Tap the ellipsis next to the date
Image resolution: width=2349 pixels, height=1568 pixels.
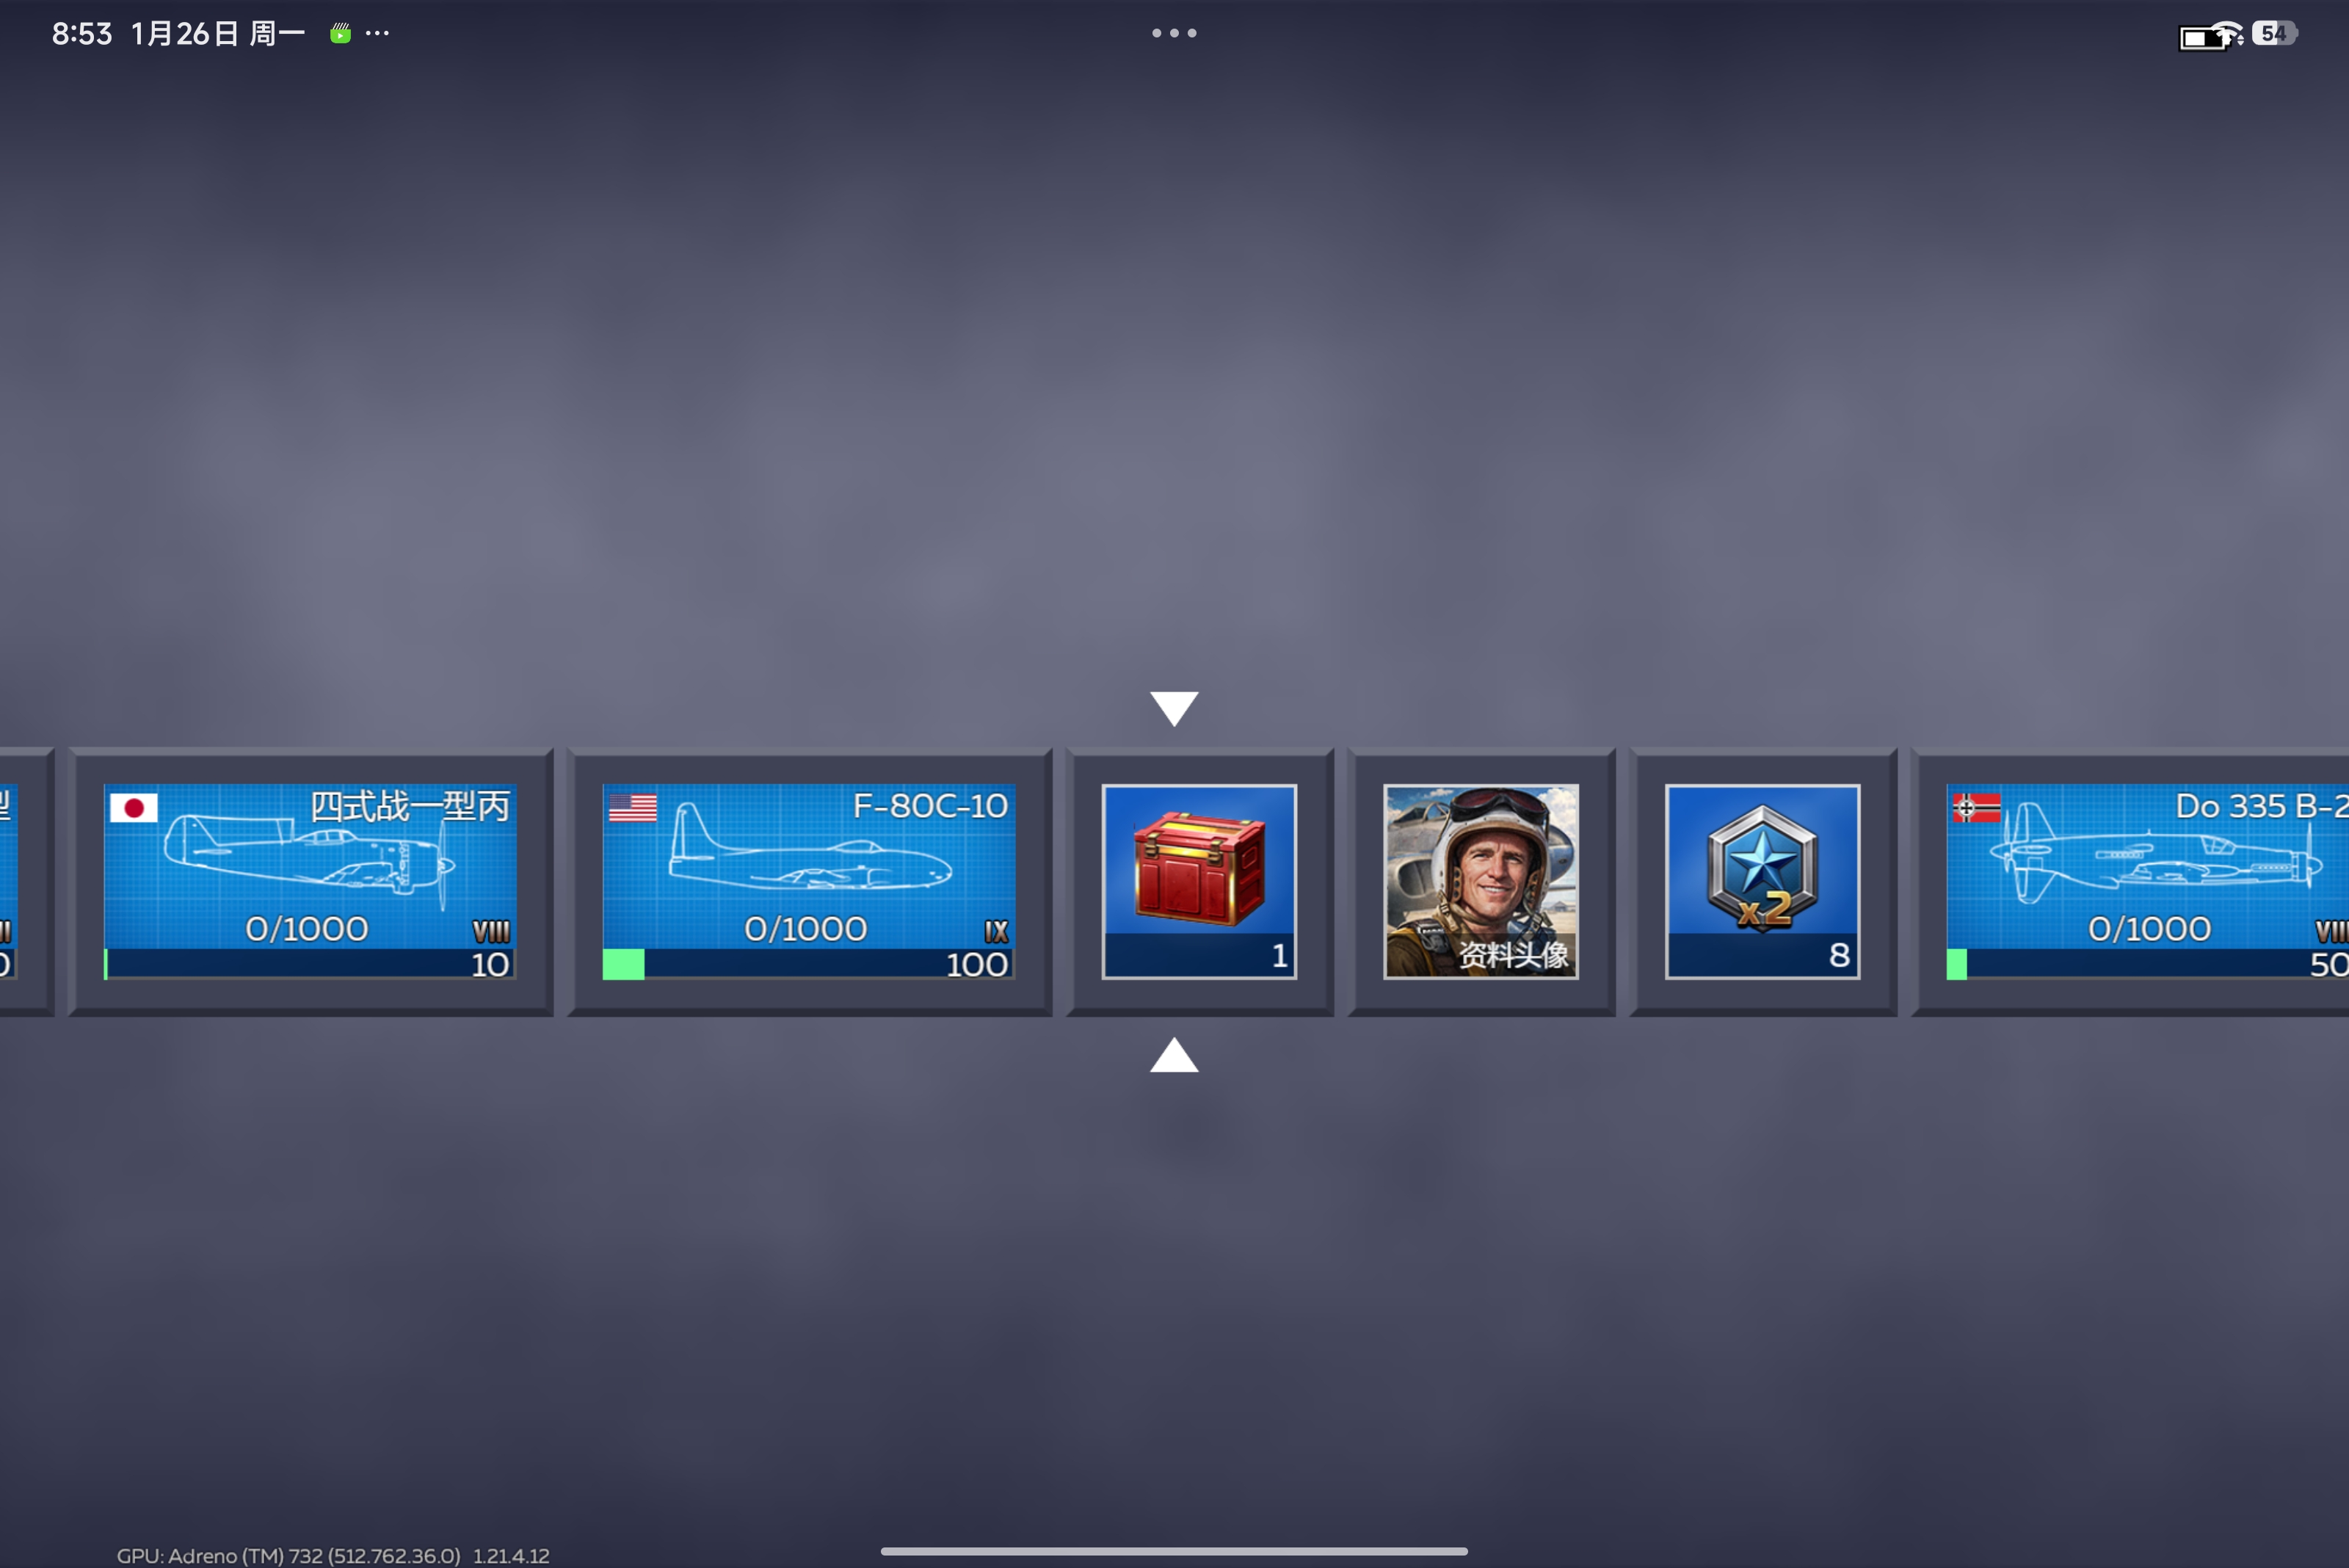point(377,34)
